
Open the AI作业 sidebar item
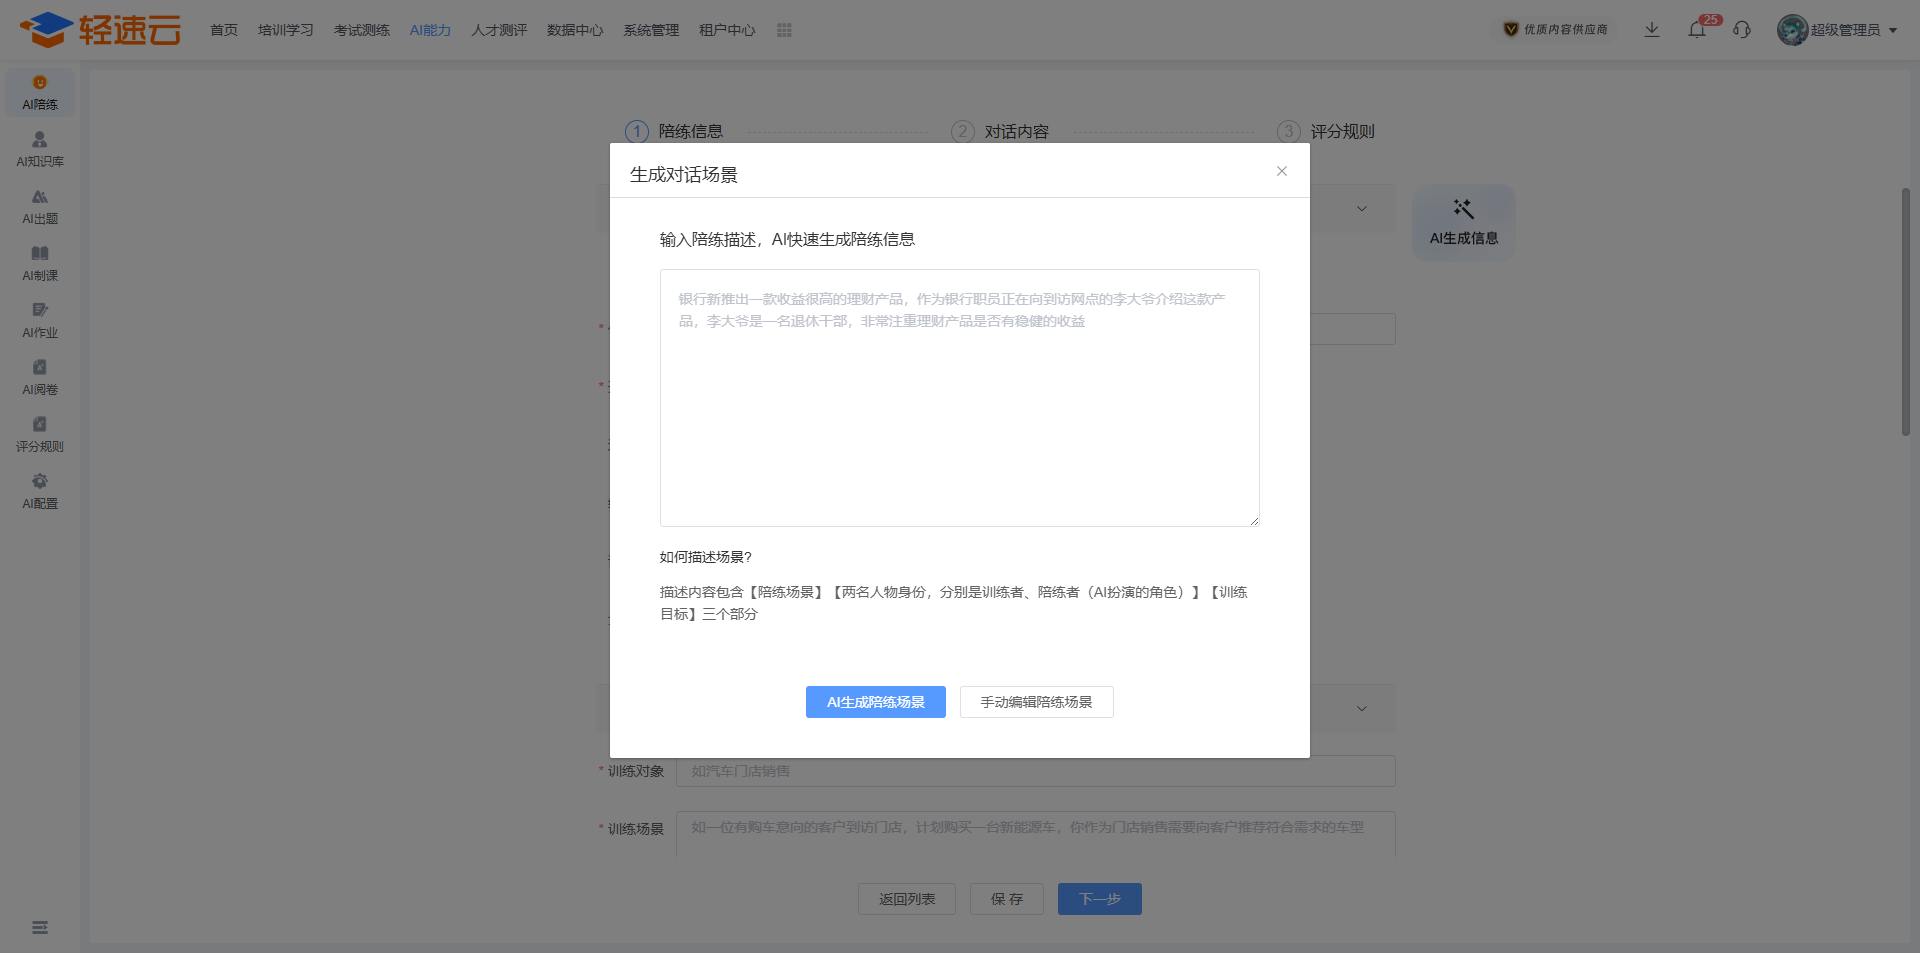click(40, 320)
